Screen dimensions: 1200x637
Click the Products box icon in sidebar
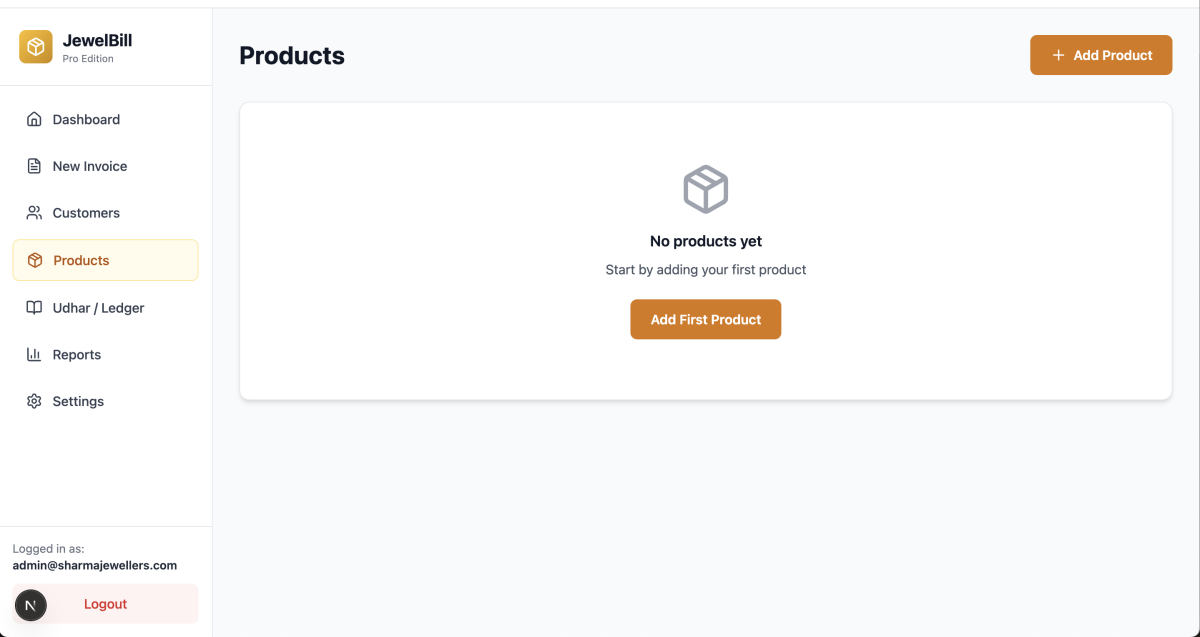(35, 260)
